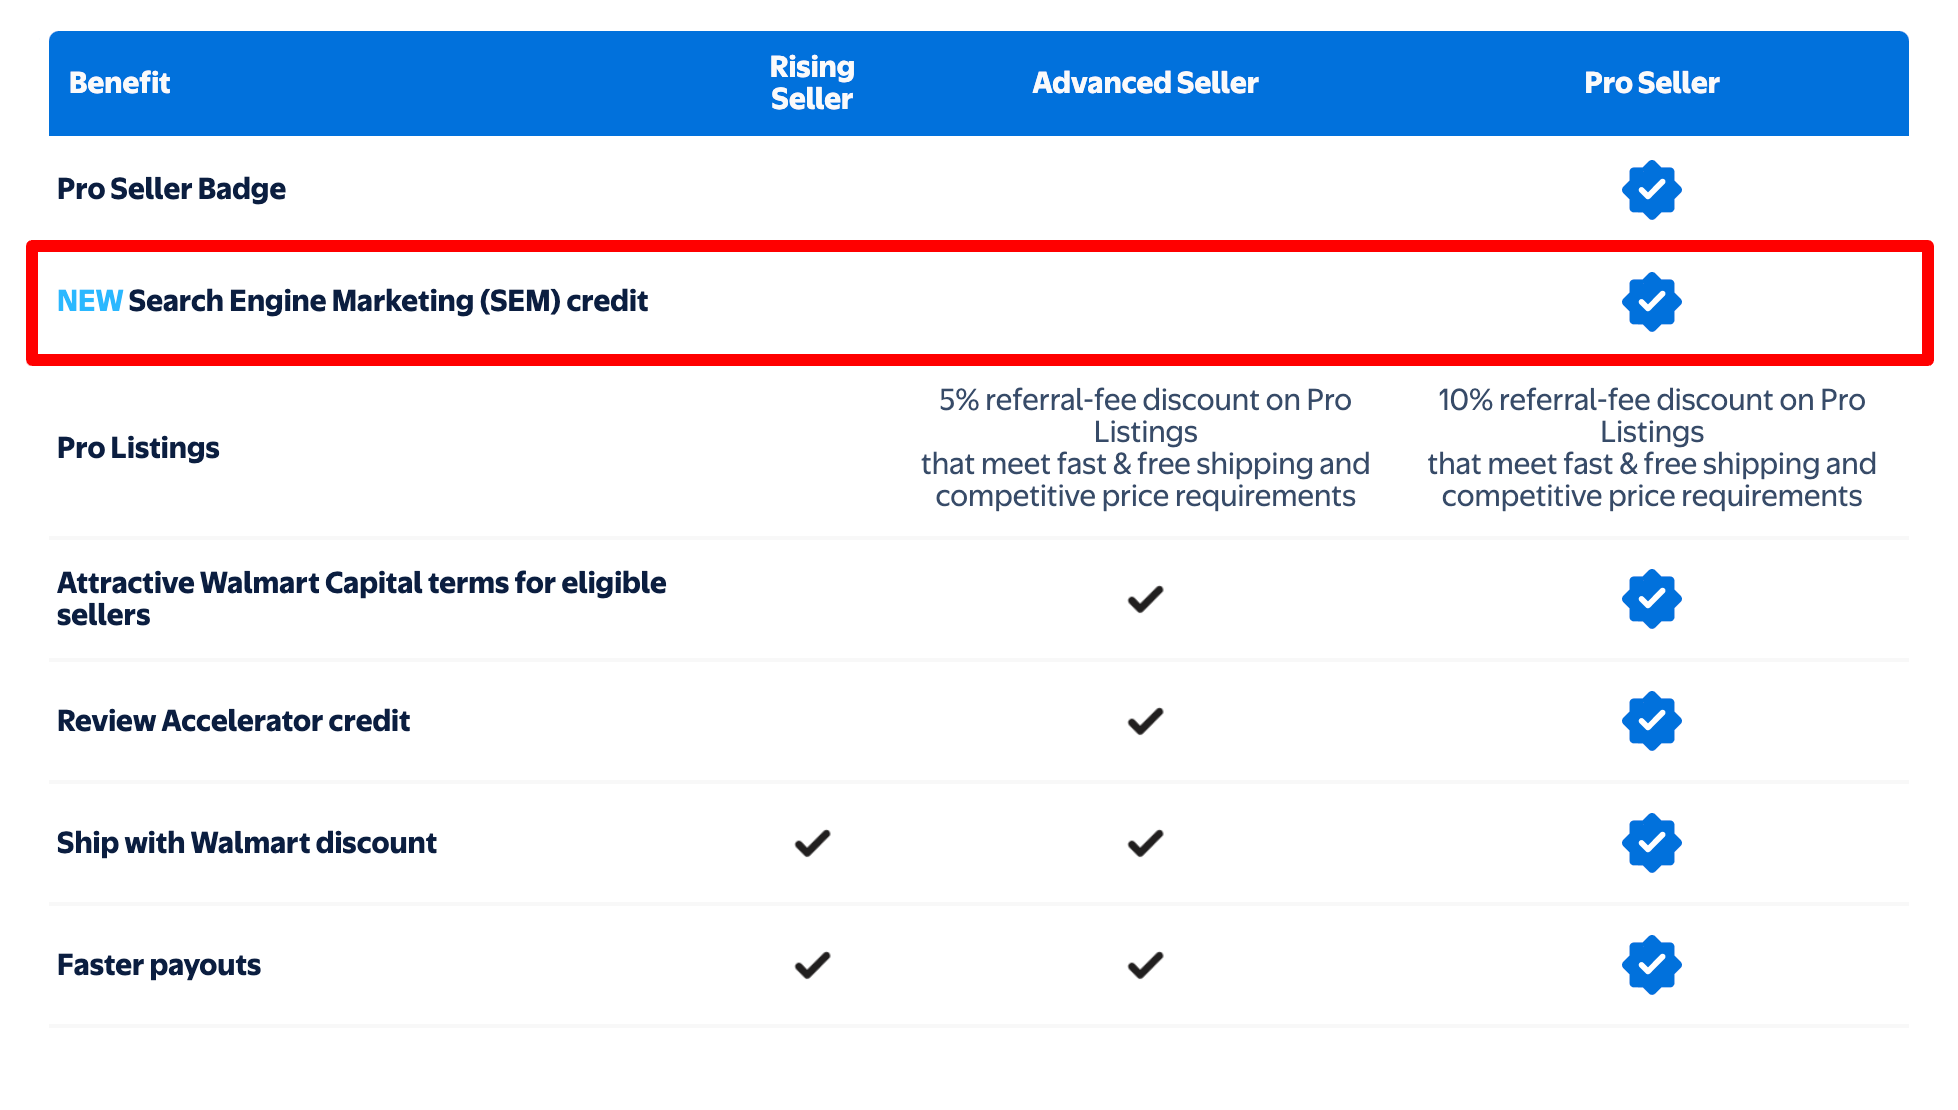Viewport: 1958px width, 1110px height.
Task: Click the Pro Seller Badge blue checkmark icon
Action: coord(1651,190)
